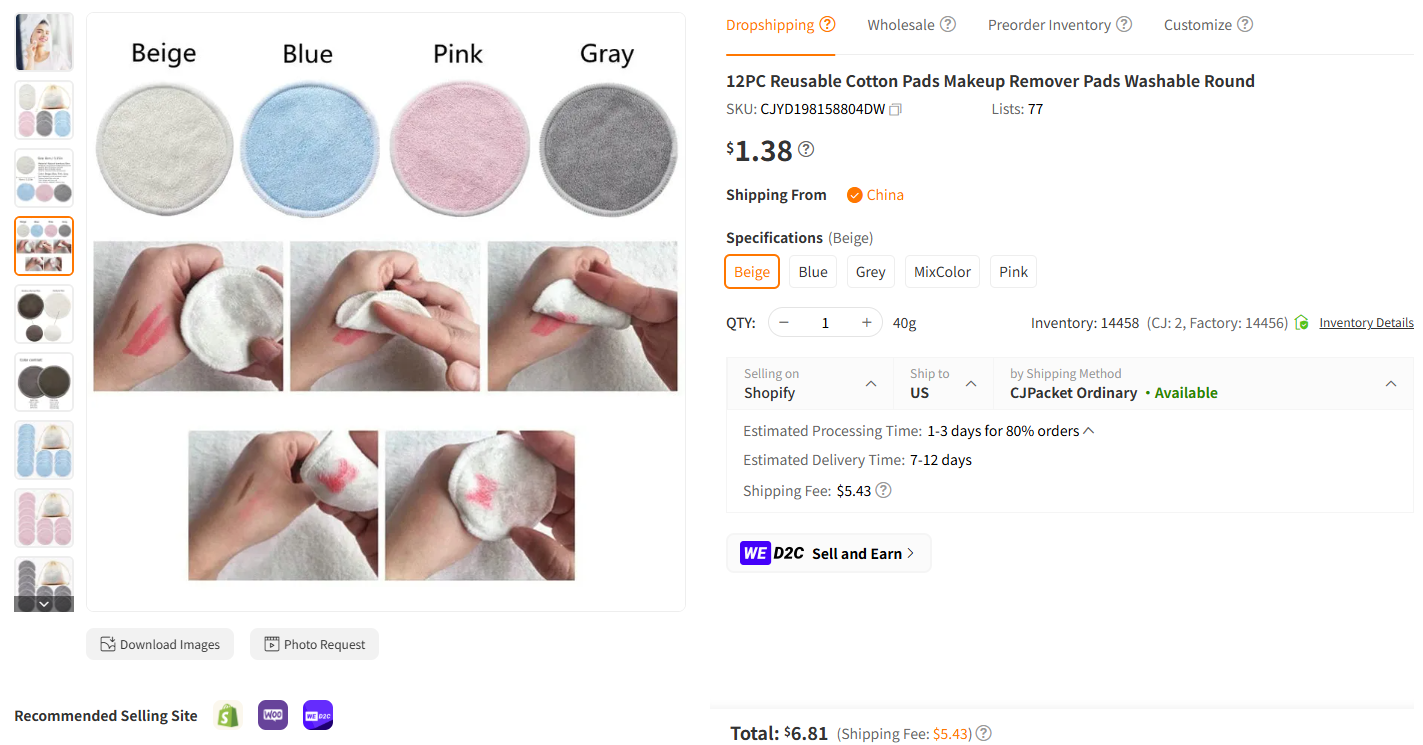
Task: Click the shipping fee question mark icon
Action: 884,490
